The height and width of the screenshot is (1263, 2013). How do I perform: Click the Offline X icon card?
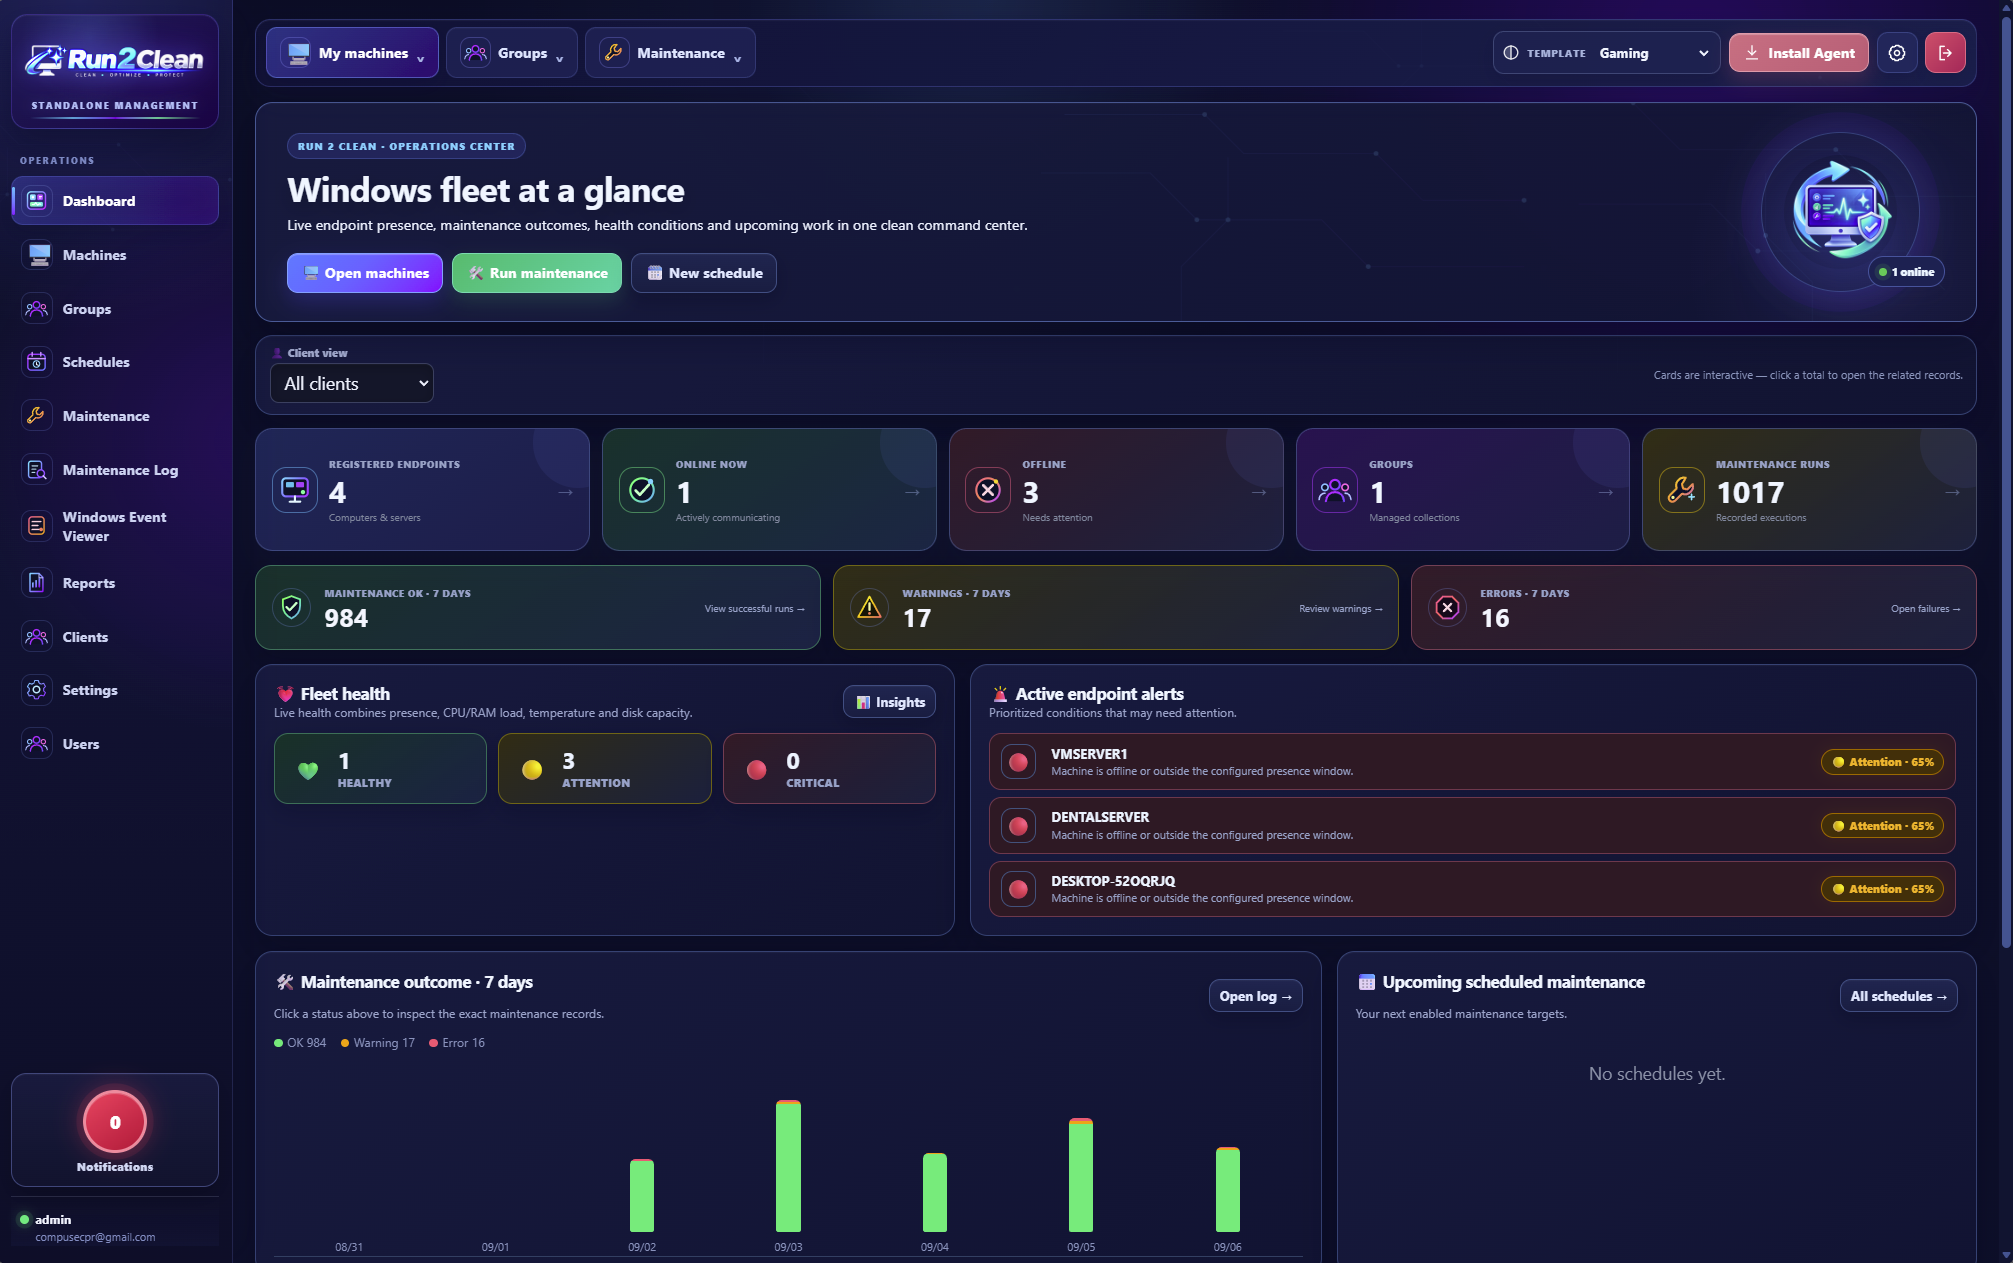pos(988,490)
